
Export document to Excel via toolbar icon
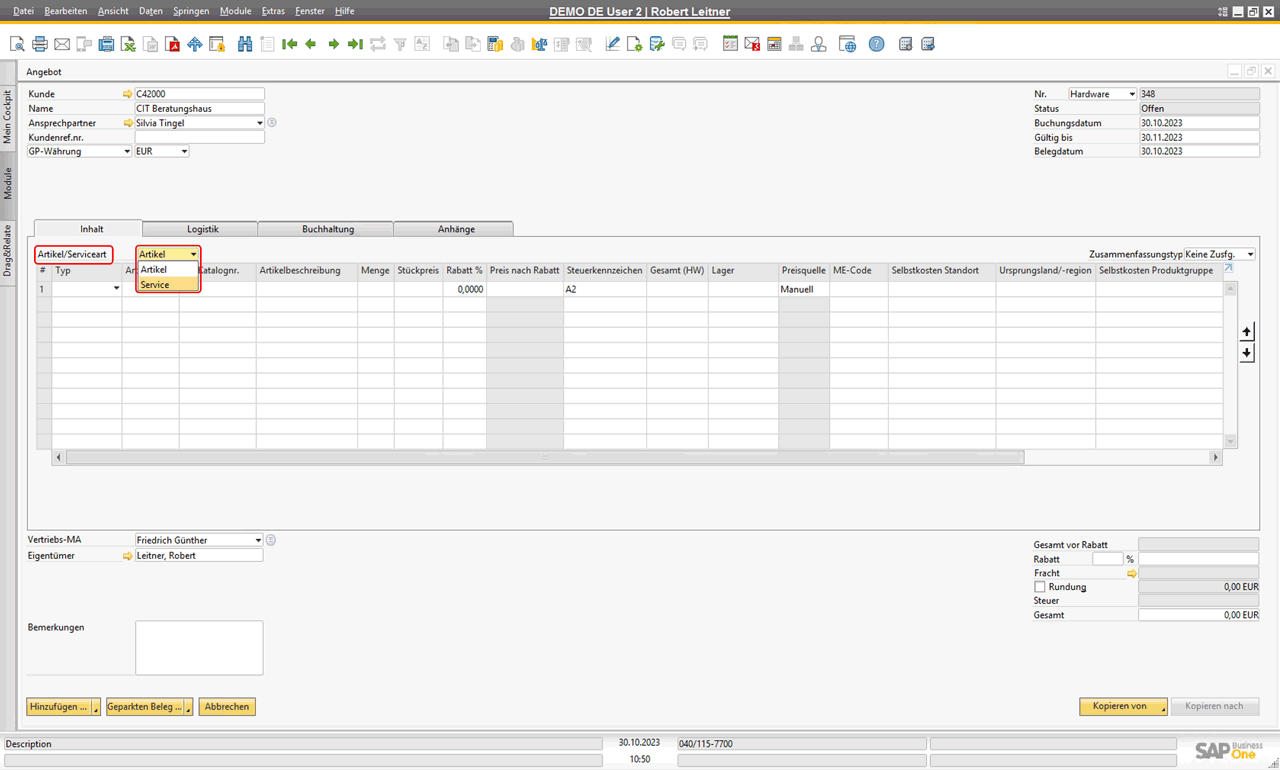(x=128, y=44)
